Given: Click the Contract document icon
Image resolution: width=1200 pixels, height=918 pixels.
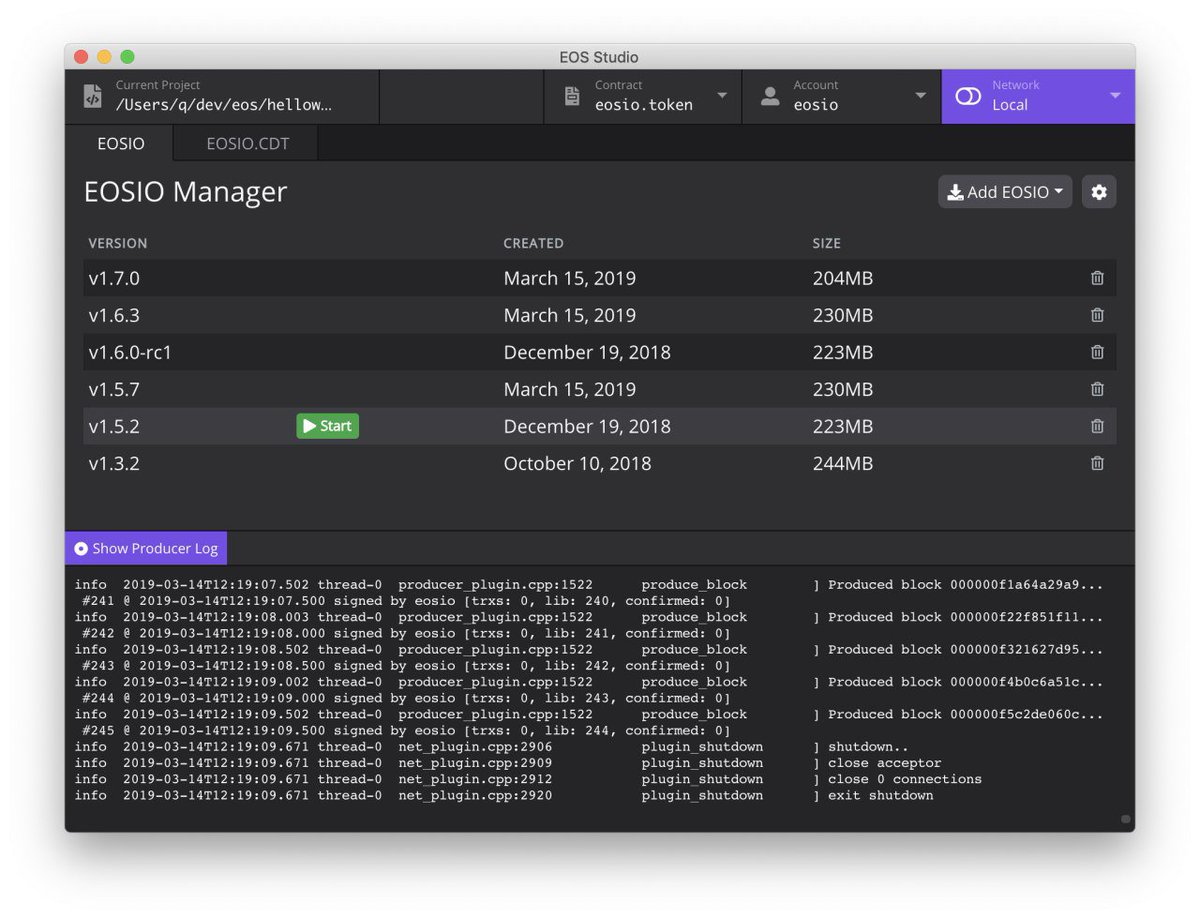Looking at the screenshot, I should (x=572, y=95).
